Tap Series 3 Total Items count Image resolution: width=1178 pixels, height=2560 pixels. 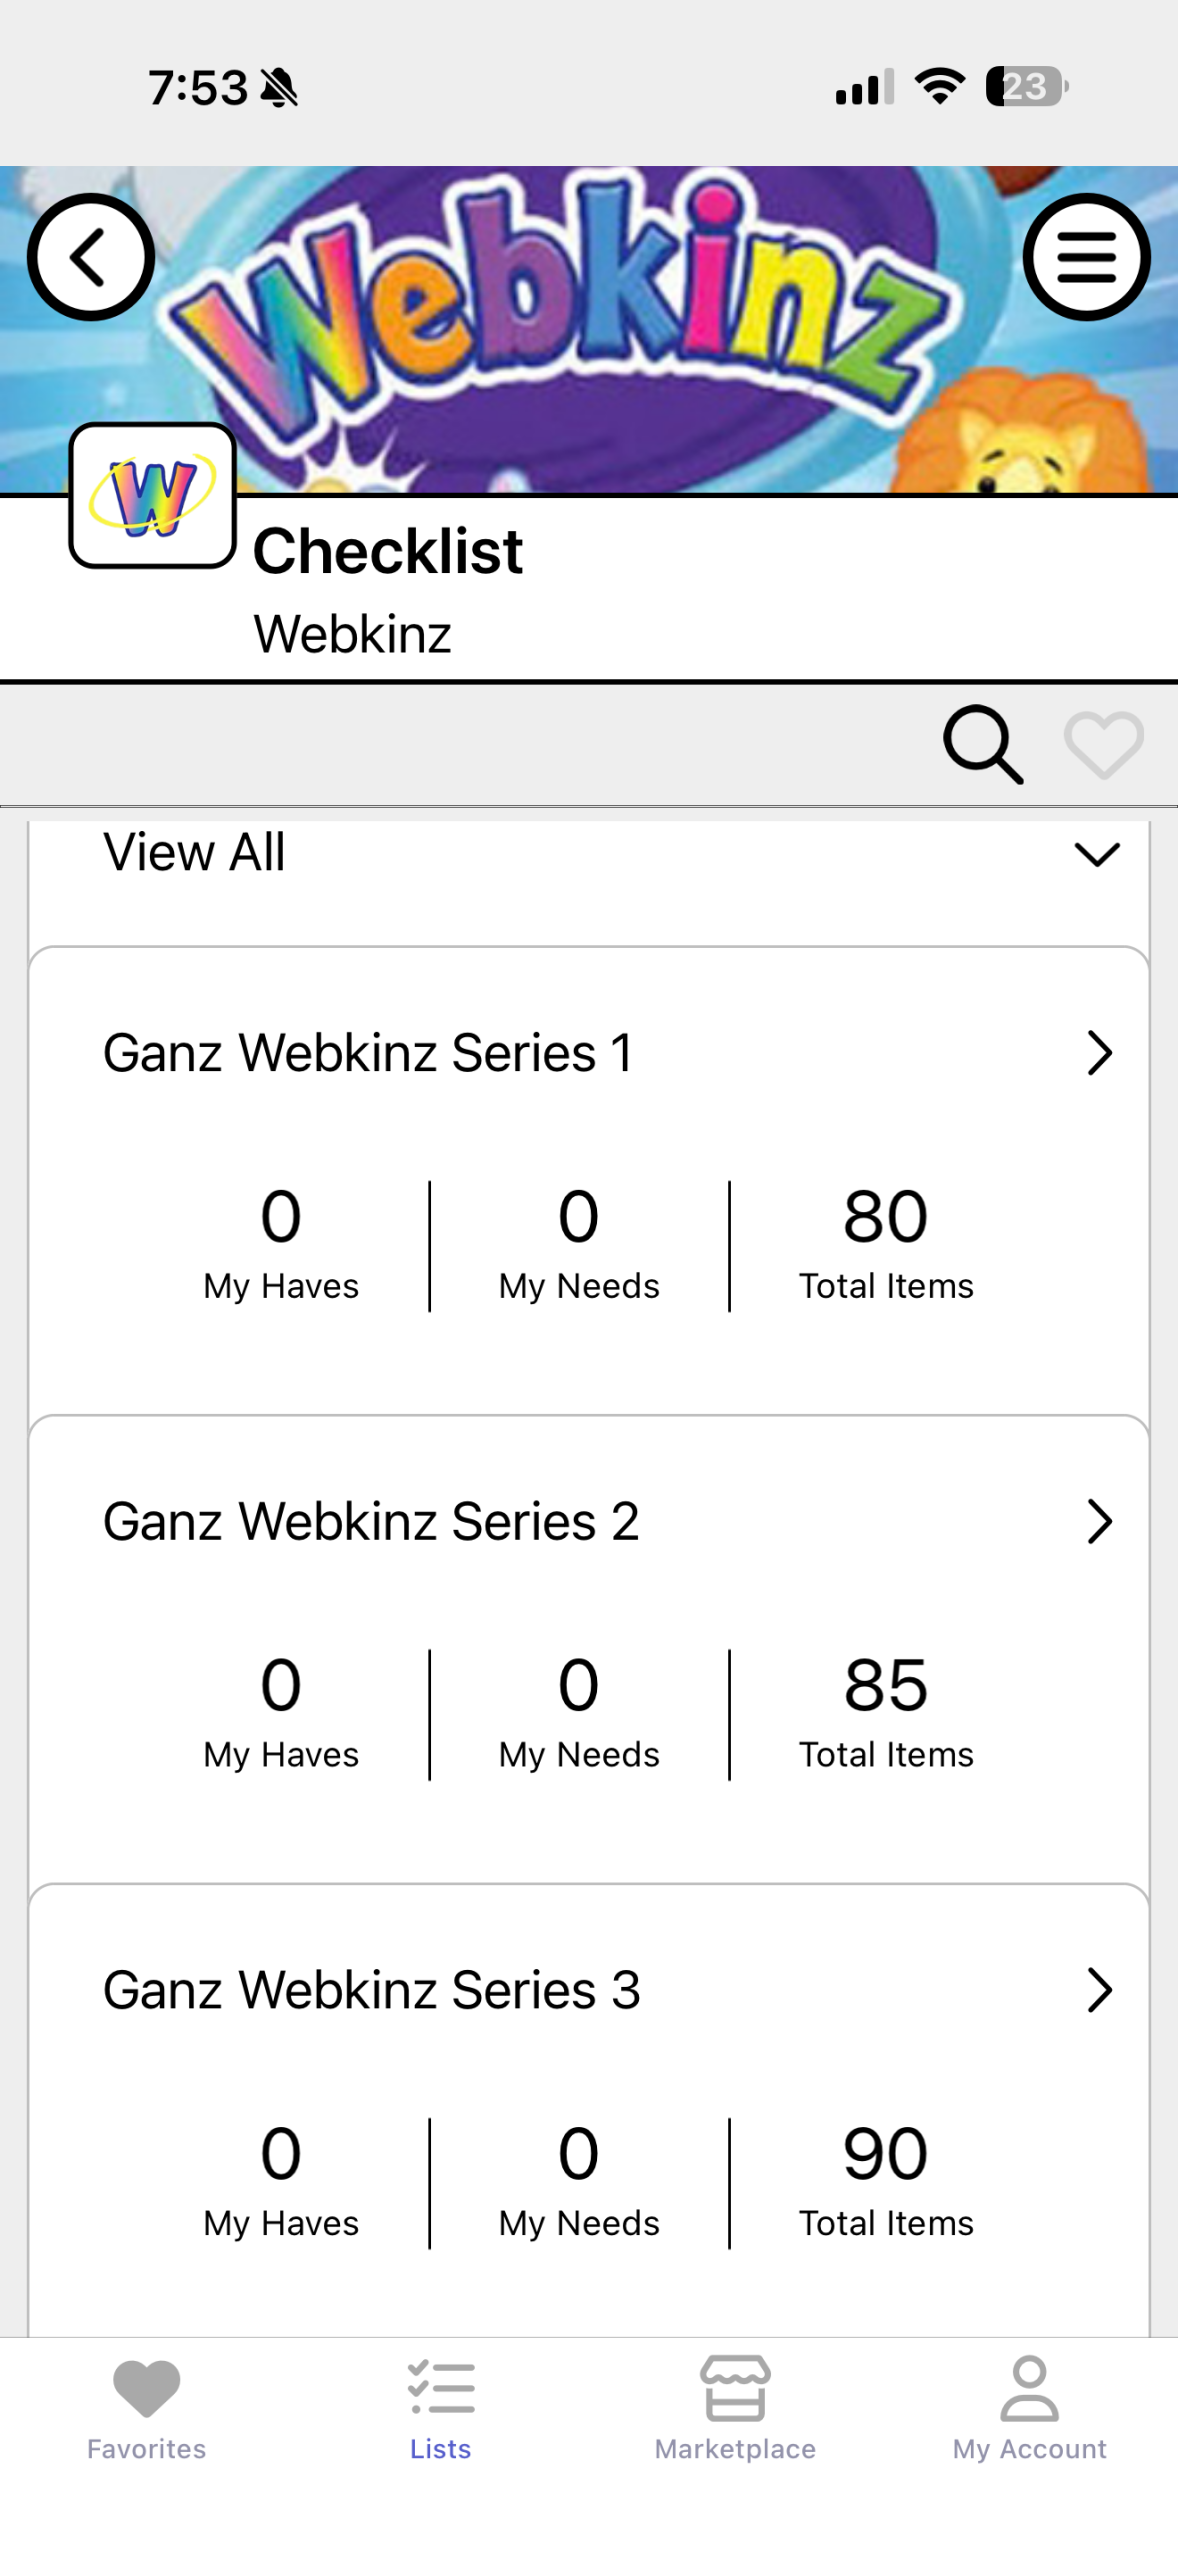tap(885, 2154)
